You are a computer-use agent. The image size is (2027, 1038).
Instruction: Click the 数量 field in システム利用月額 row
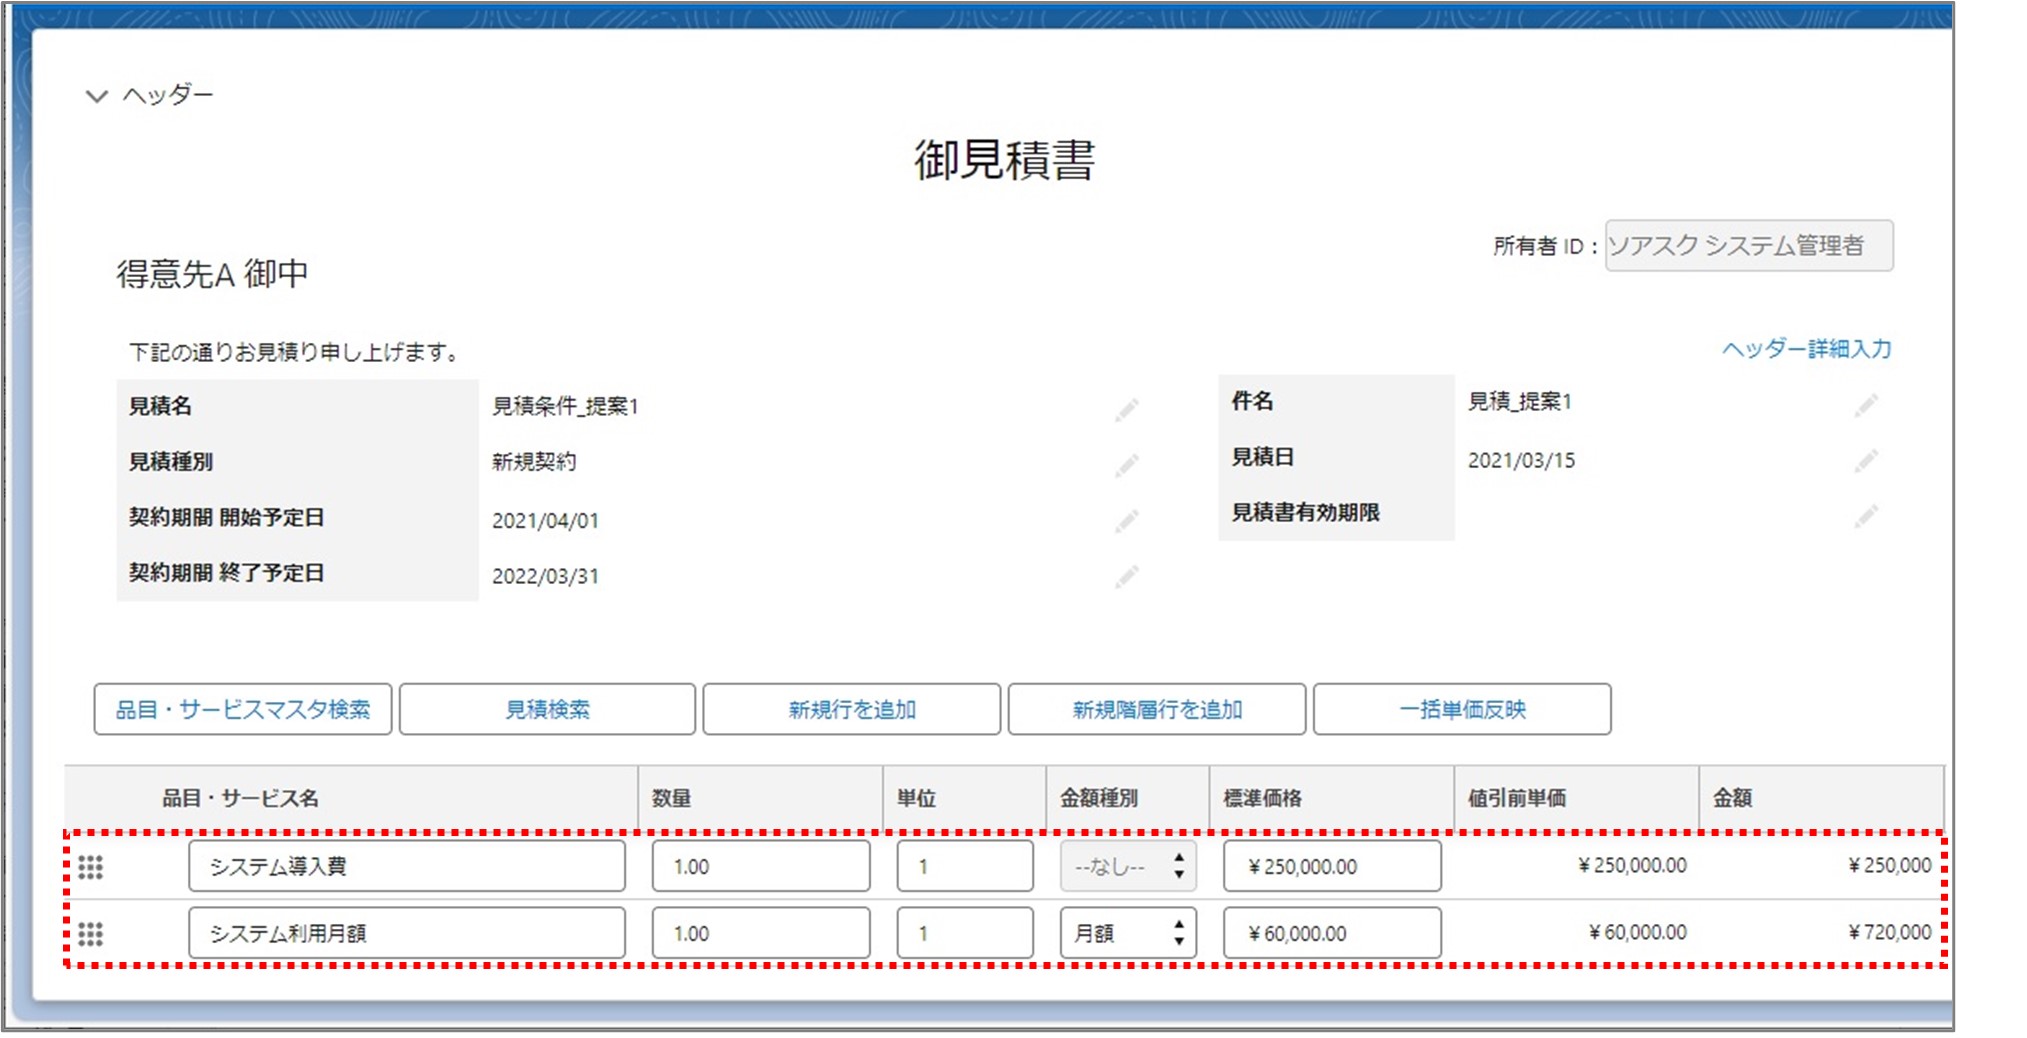point(761,933)
